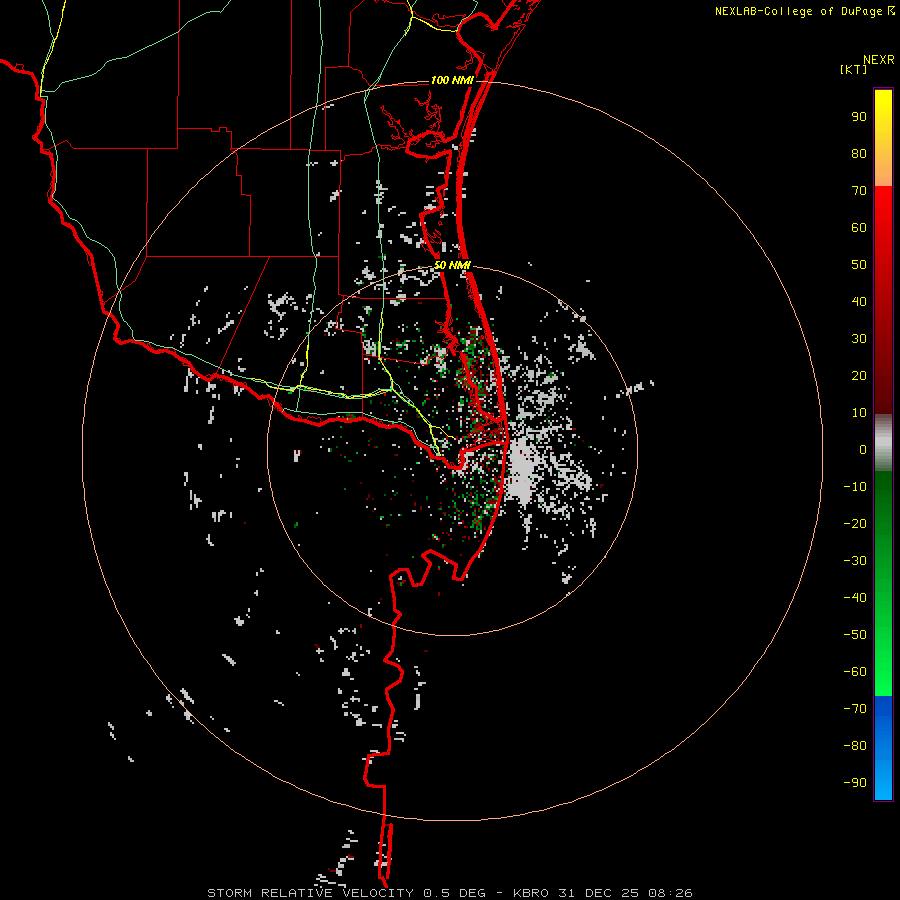Click the 60 value on the velocity scale
Screen dimensions: 900x900
point(859,227)
